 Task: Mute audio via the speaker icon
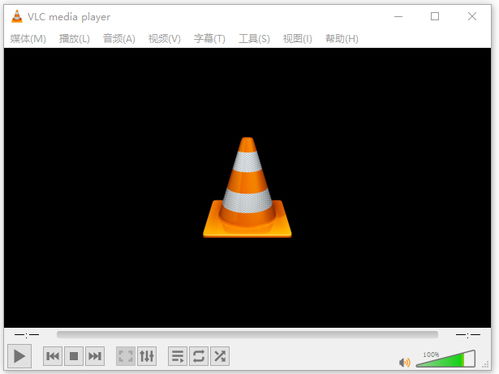click(x=404, y=362)
